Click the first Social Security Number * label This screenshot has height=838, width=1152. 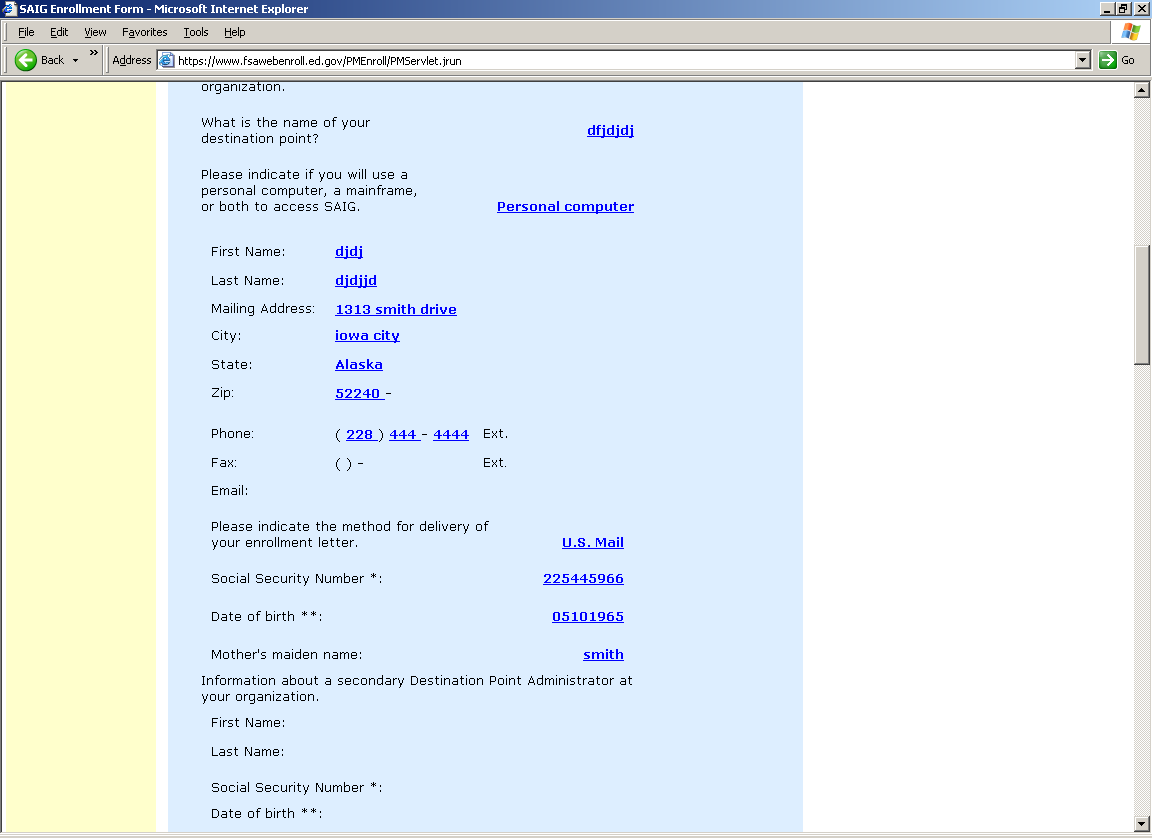[297, 579]
